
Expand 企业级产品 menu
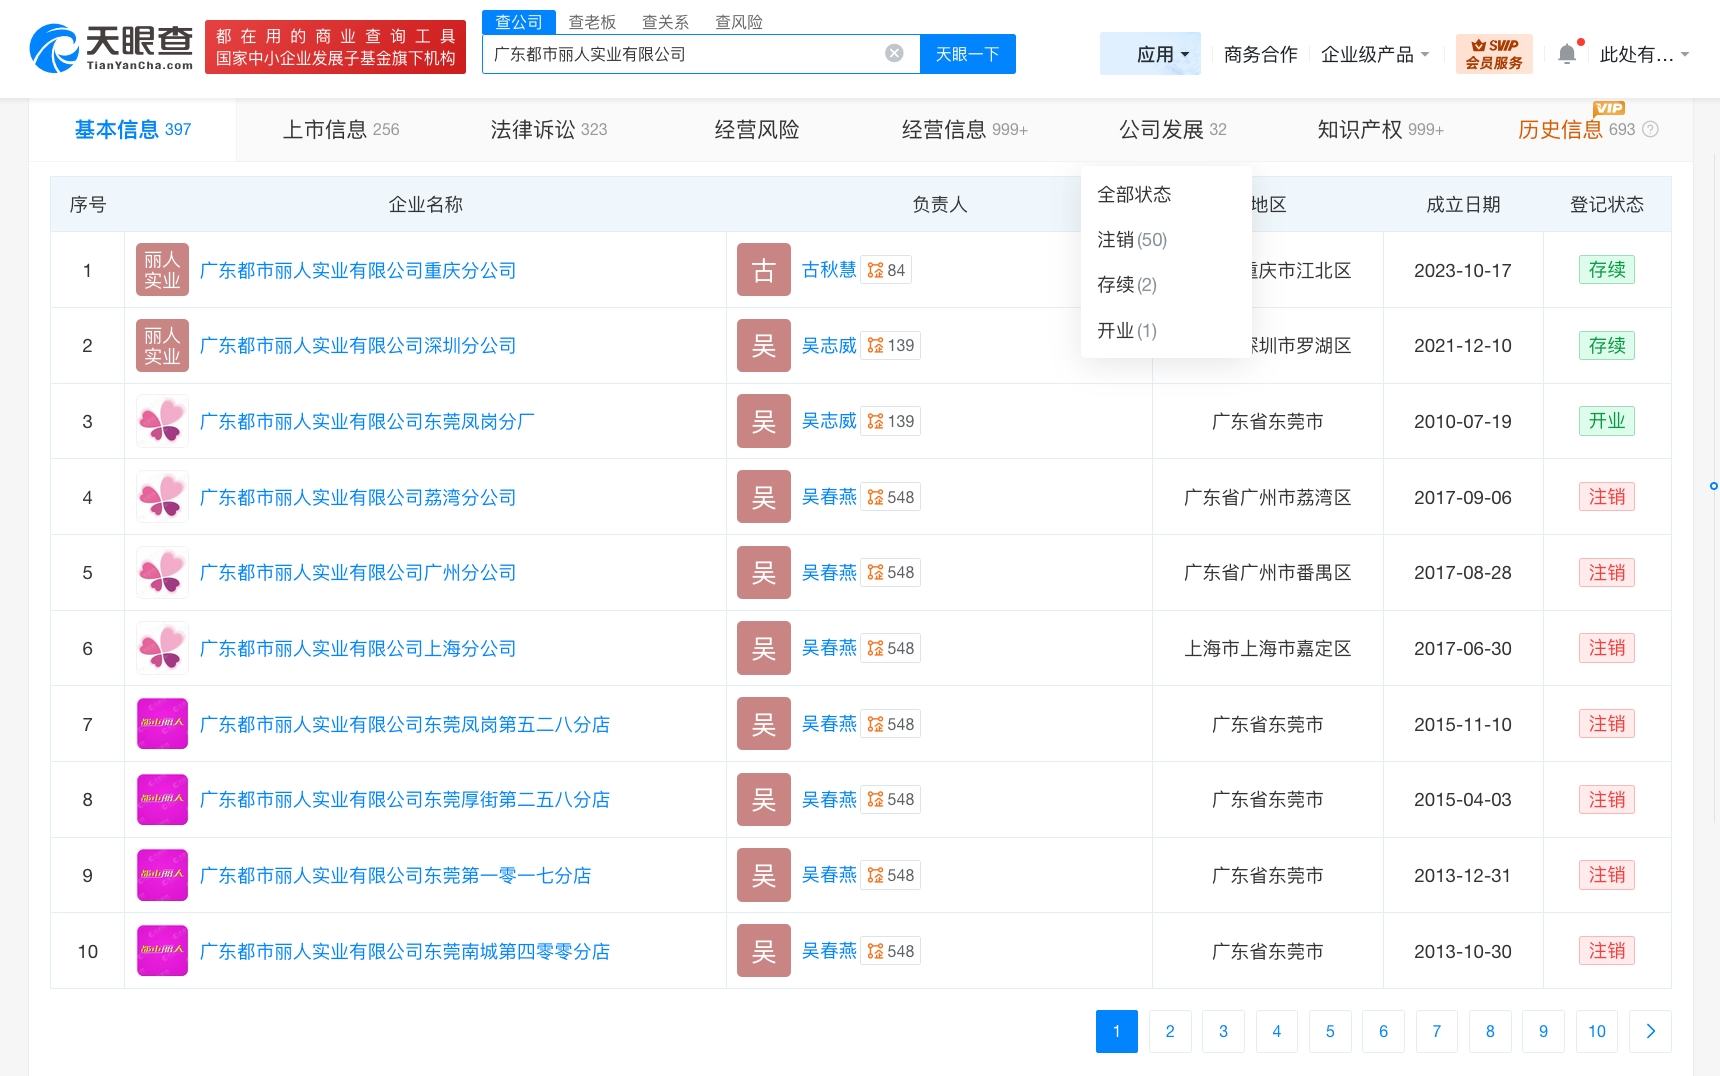(1375, 54)
